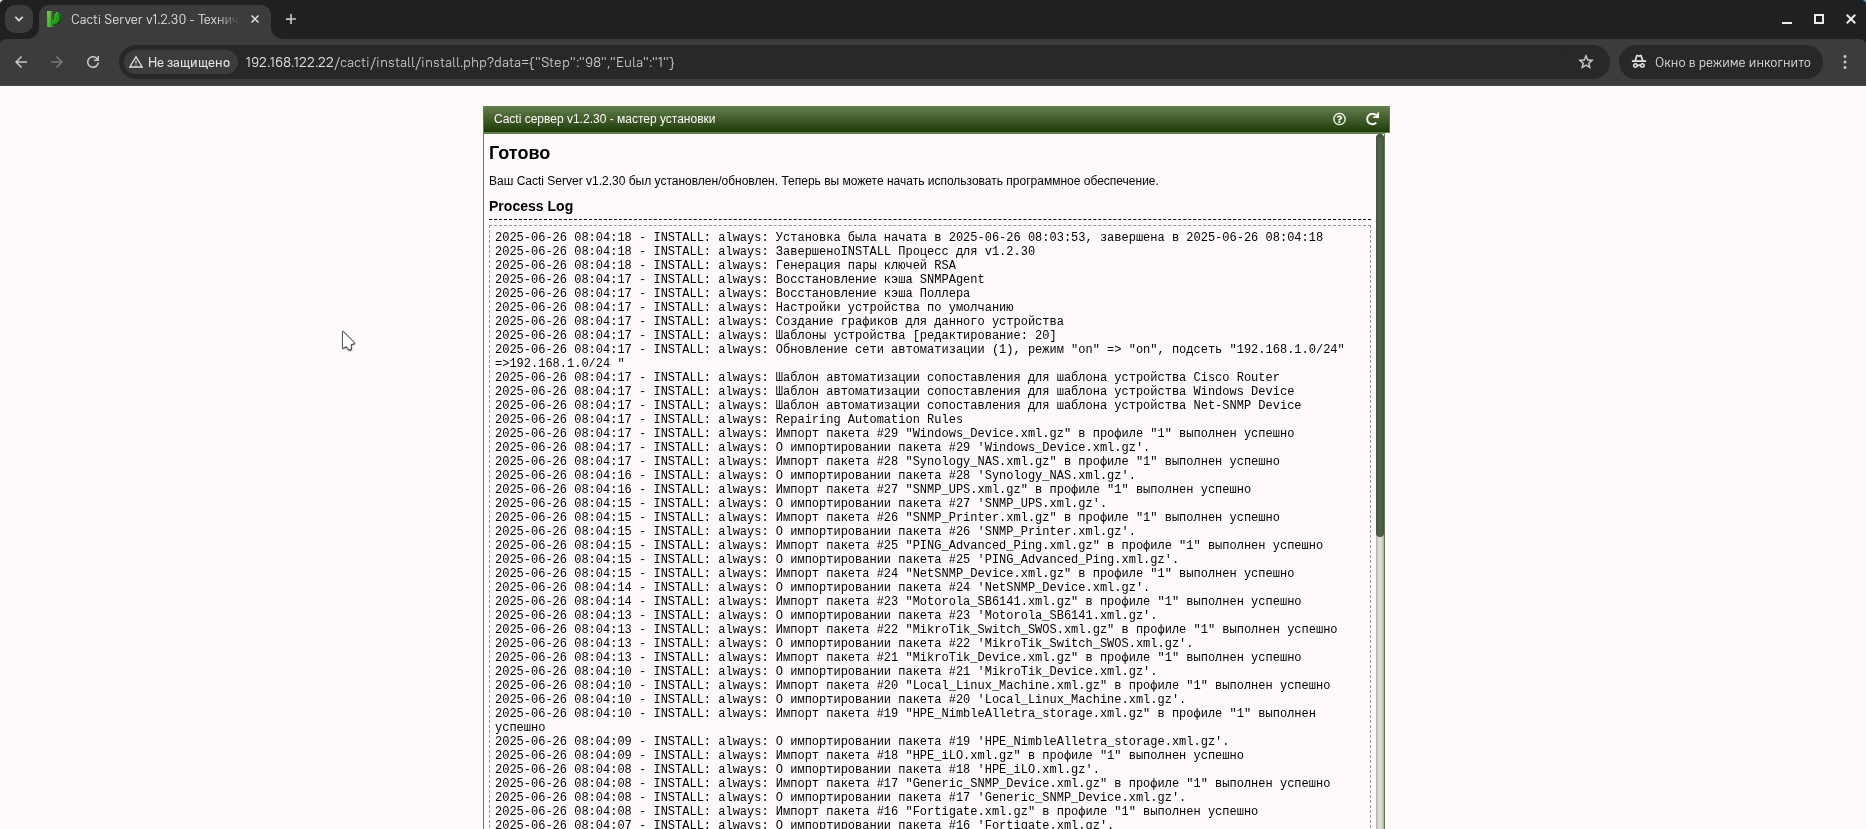1866x829 pixels.
Task: Click the 'Process Log' heading
Action: point(531,206)
